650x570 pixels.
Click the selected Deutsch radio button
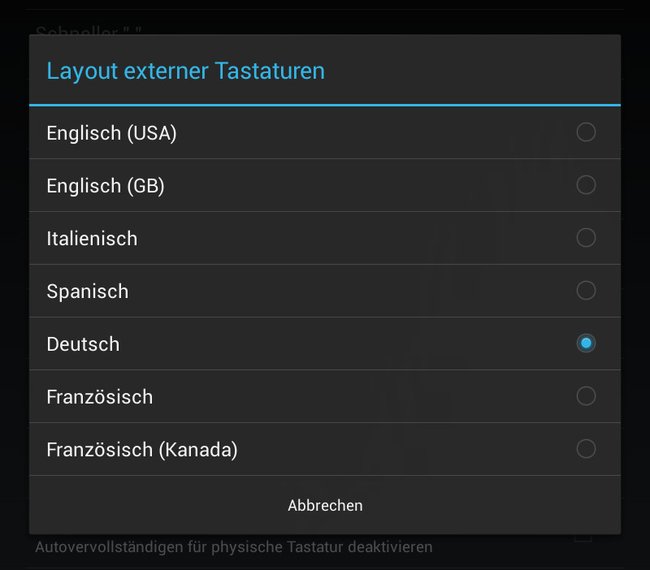pyautogui.click(x=586, y=343)
